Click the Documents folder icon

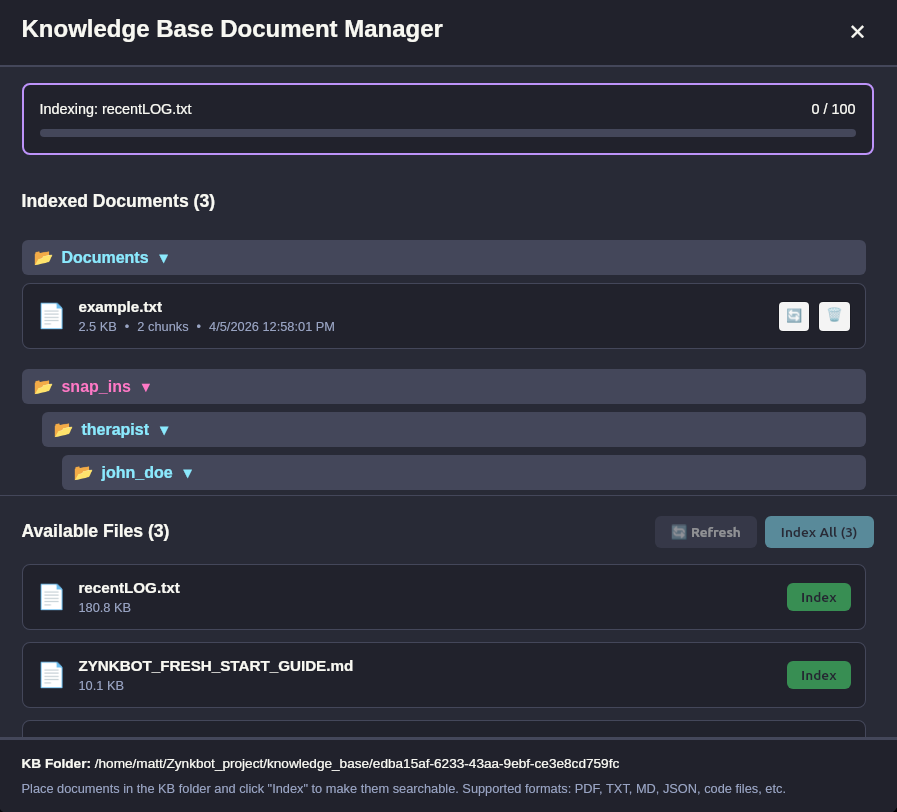(x=43, y=258)
